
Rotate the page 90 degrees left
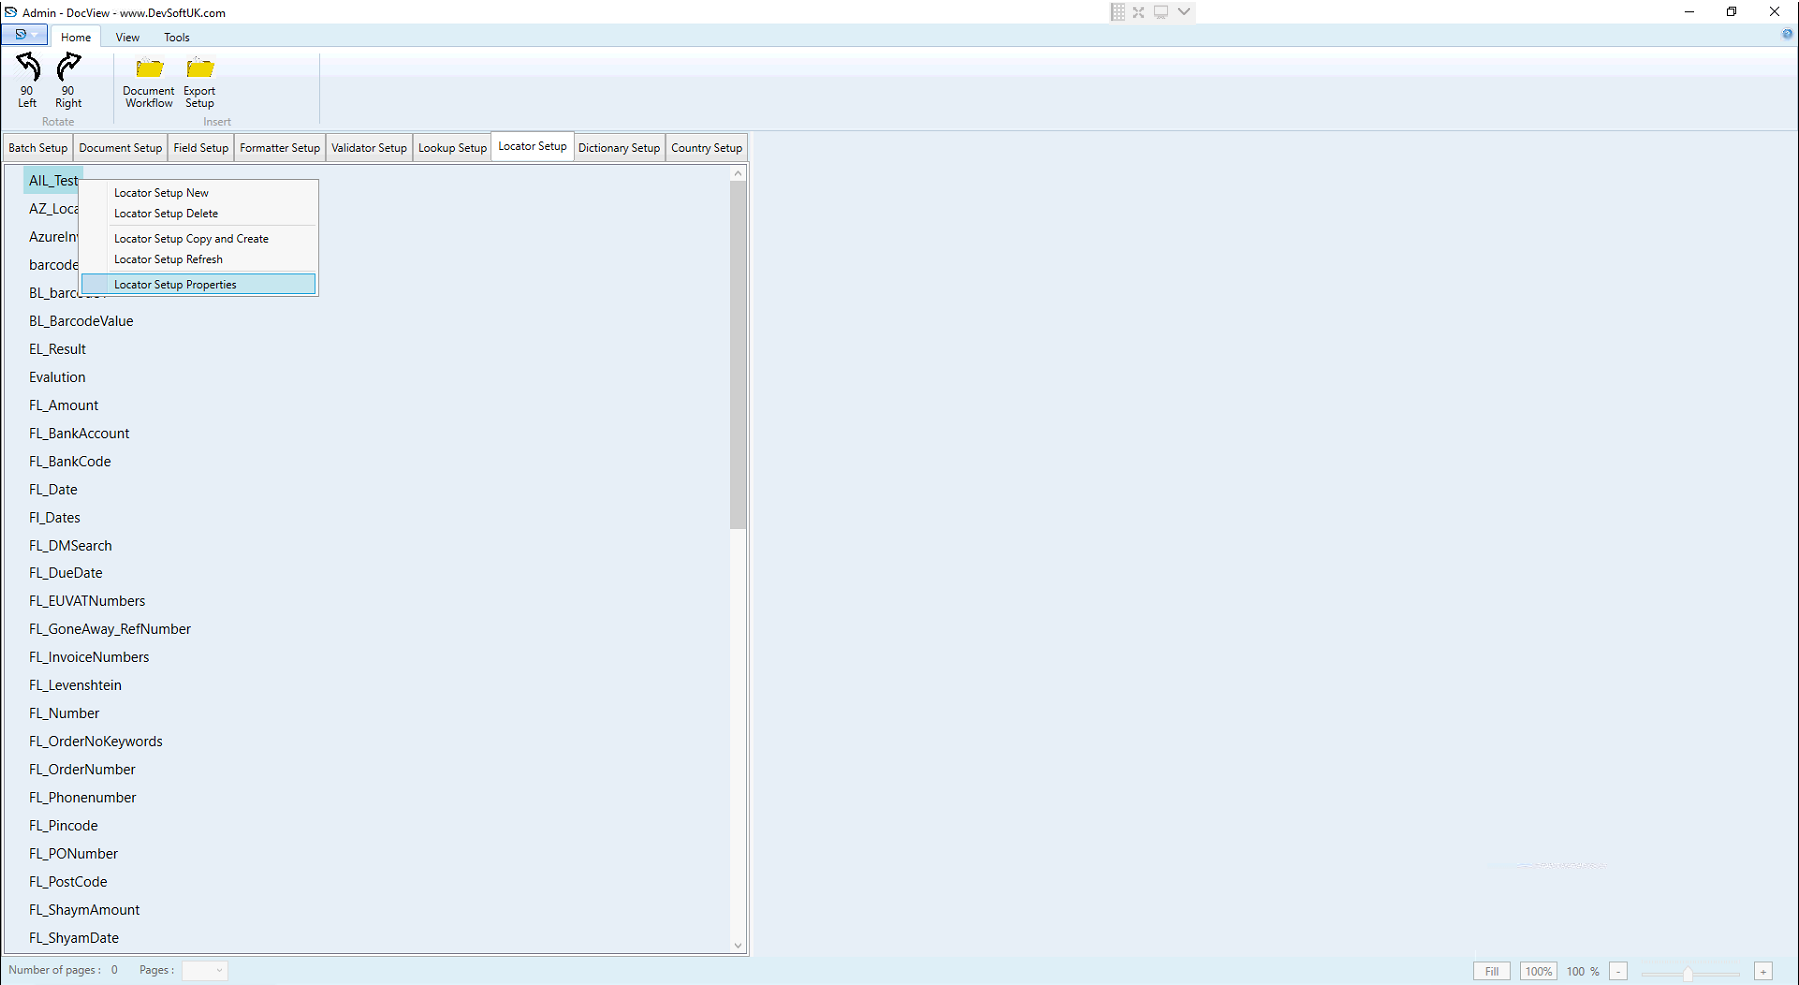(x=26, y=80)
